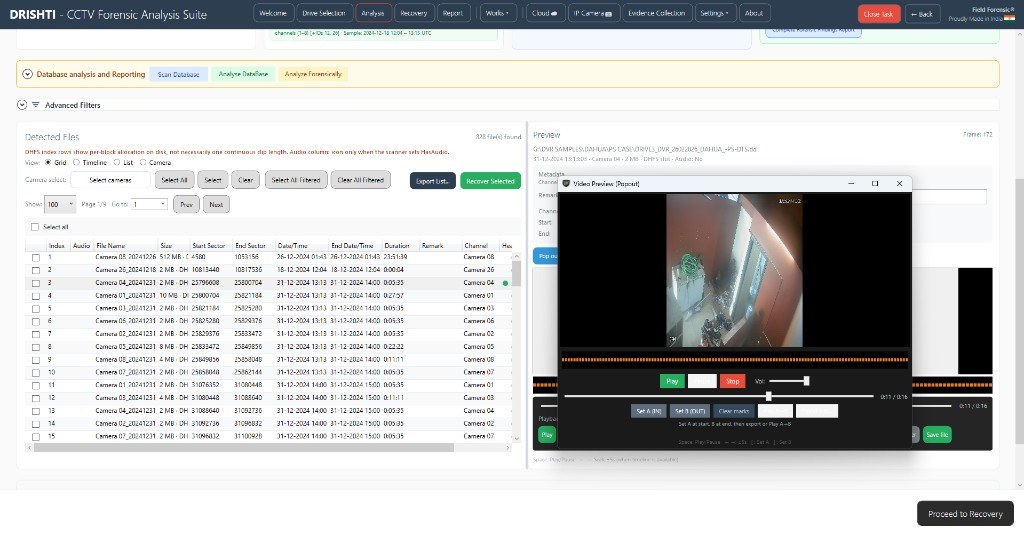
Task: Click the shield icon in Video Preview title
Action: [566, 183]
